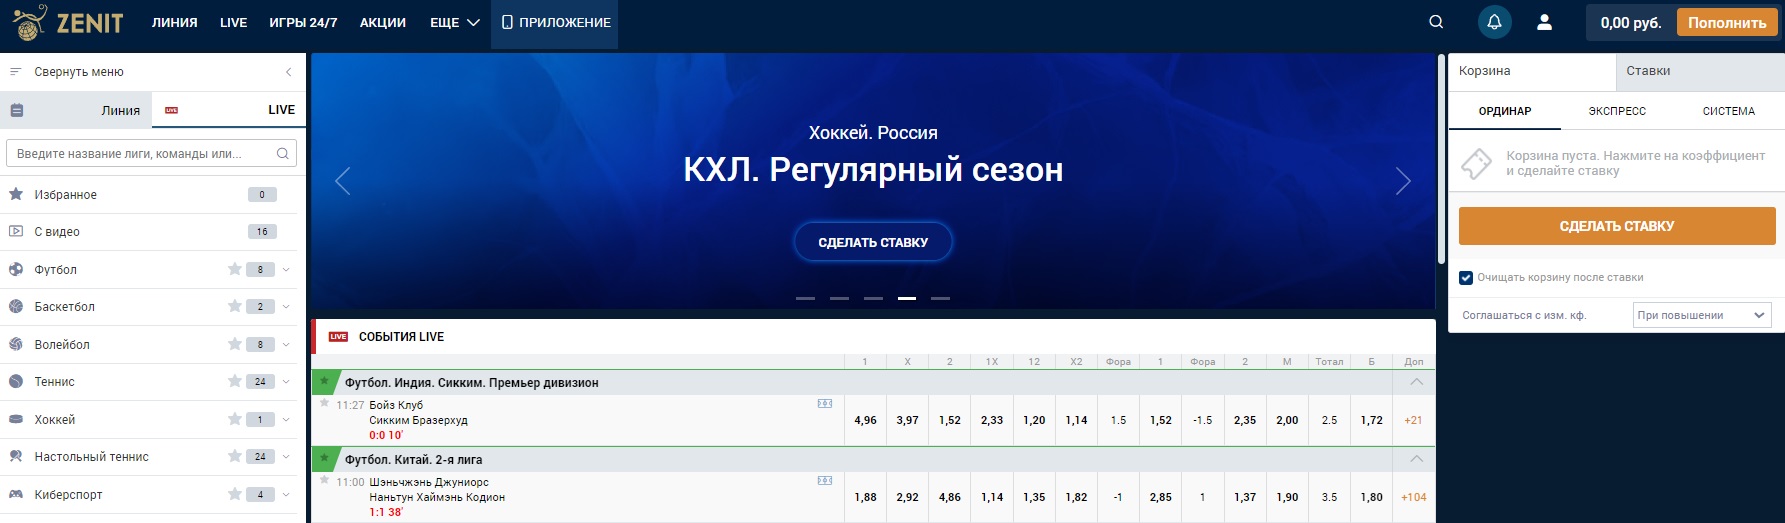Open ПРИЛОЖЕНИЕ link in header
This screenshot has width=1785, height=523.
(x=555, y=22)
